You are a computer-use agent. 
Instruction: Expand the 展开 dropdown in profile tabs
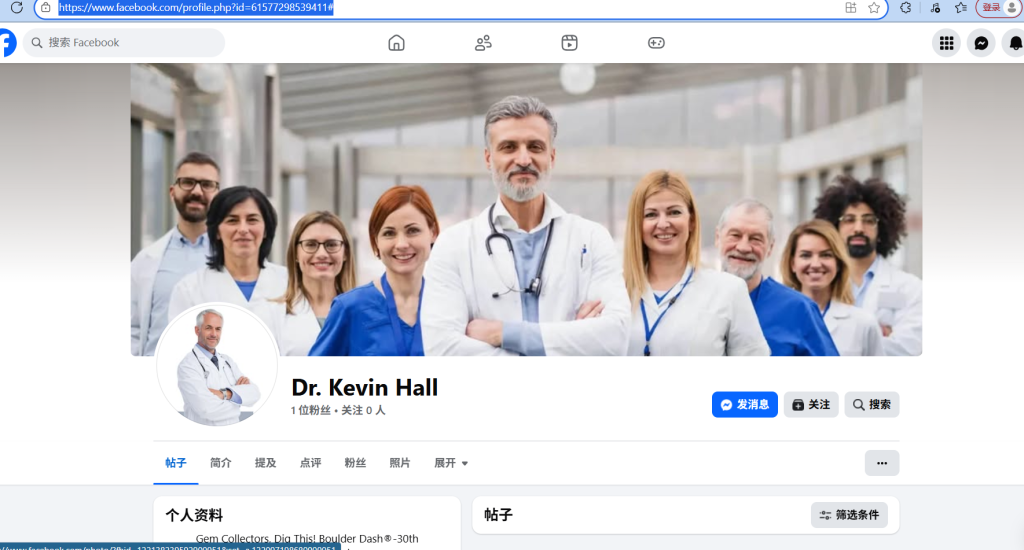click(450, 463)
